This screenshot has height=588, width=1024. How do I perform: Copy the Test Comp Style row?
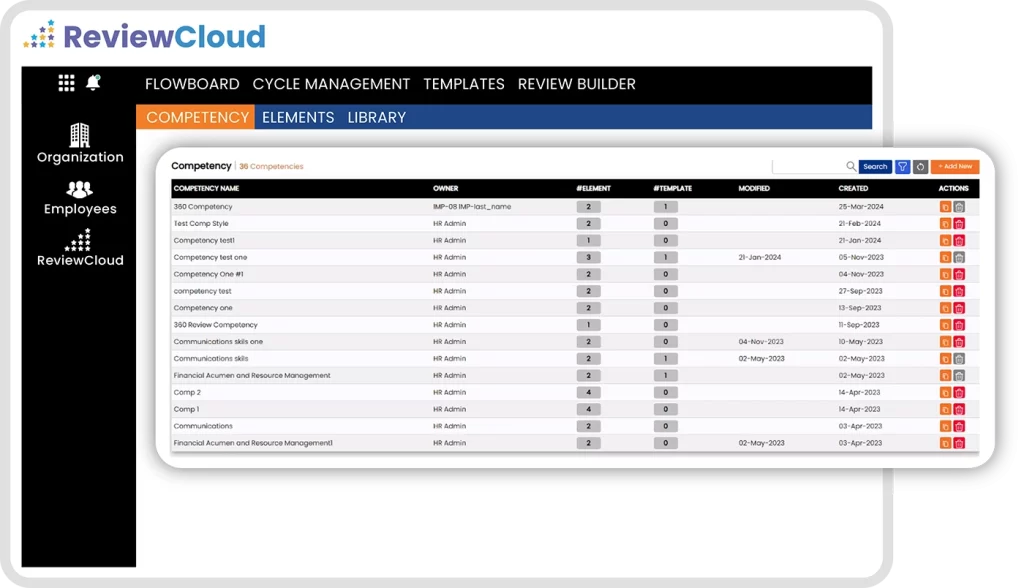coord(944,223)
